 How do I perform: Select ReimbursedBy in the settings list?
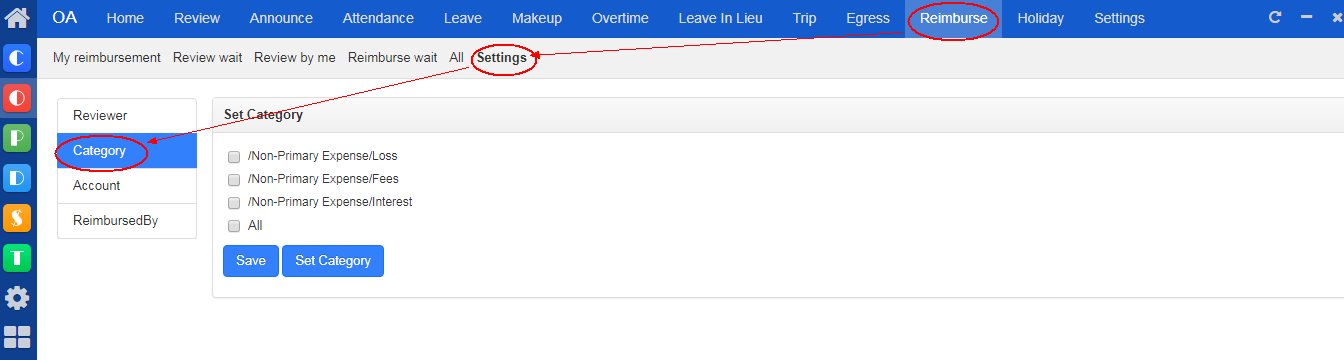[x=127, y=221]
